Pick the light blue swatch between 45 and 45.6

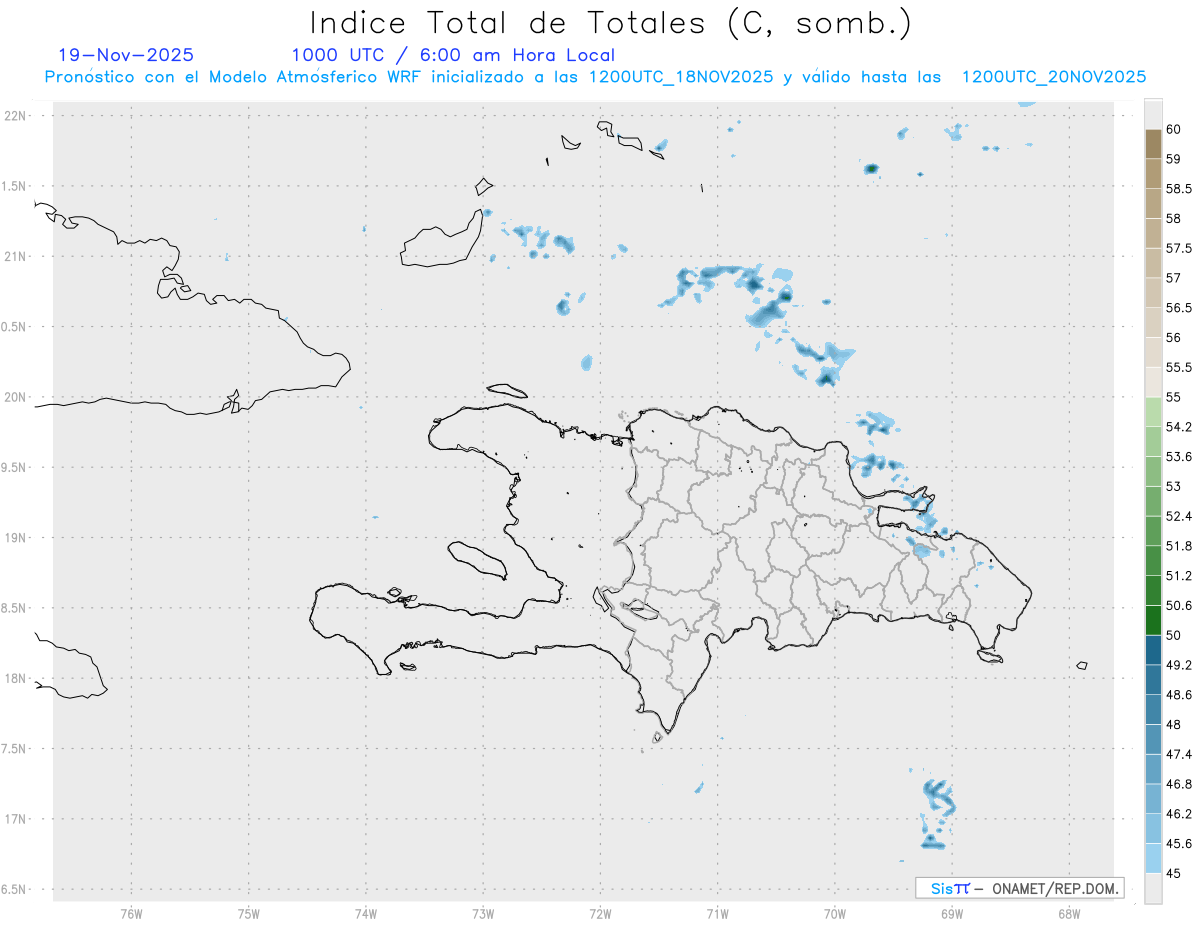click(x=1153, y=858)
